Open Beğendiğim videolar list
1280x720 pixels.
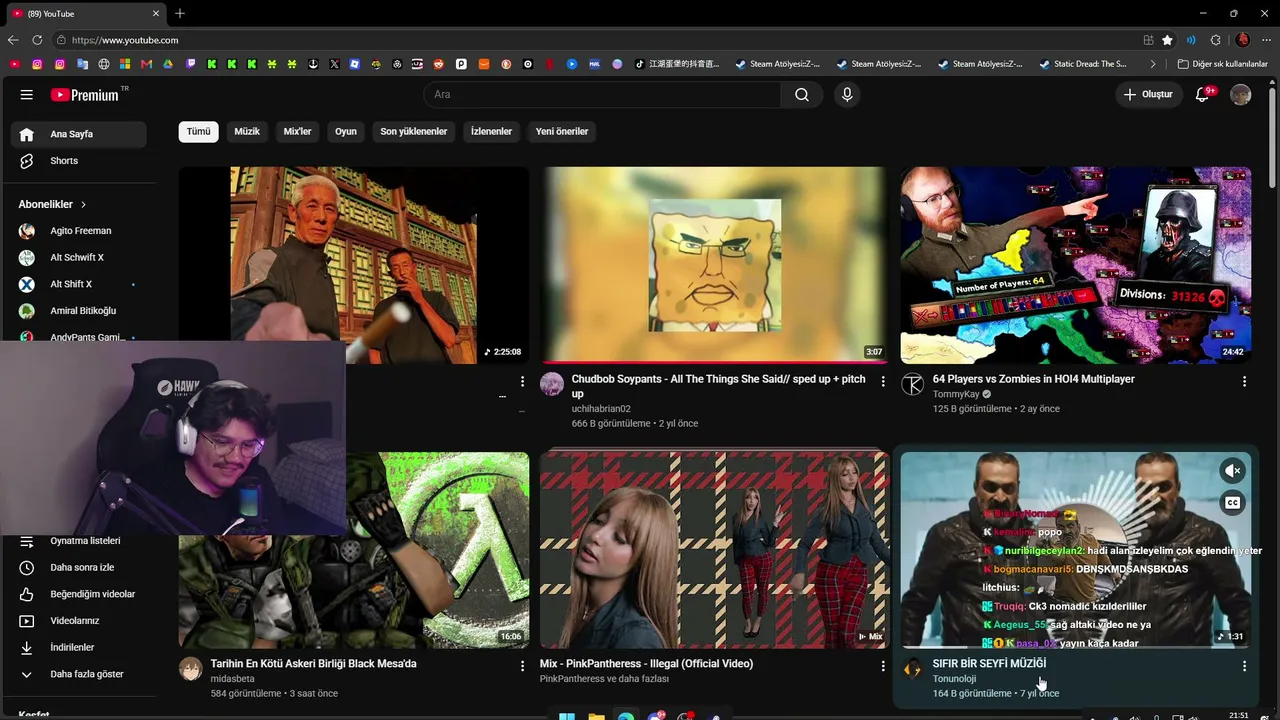point(79,594)
